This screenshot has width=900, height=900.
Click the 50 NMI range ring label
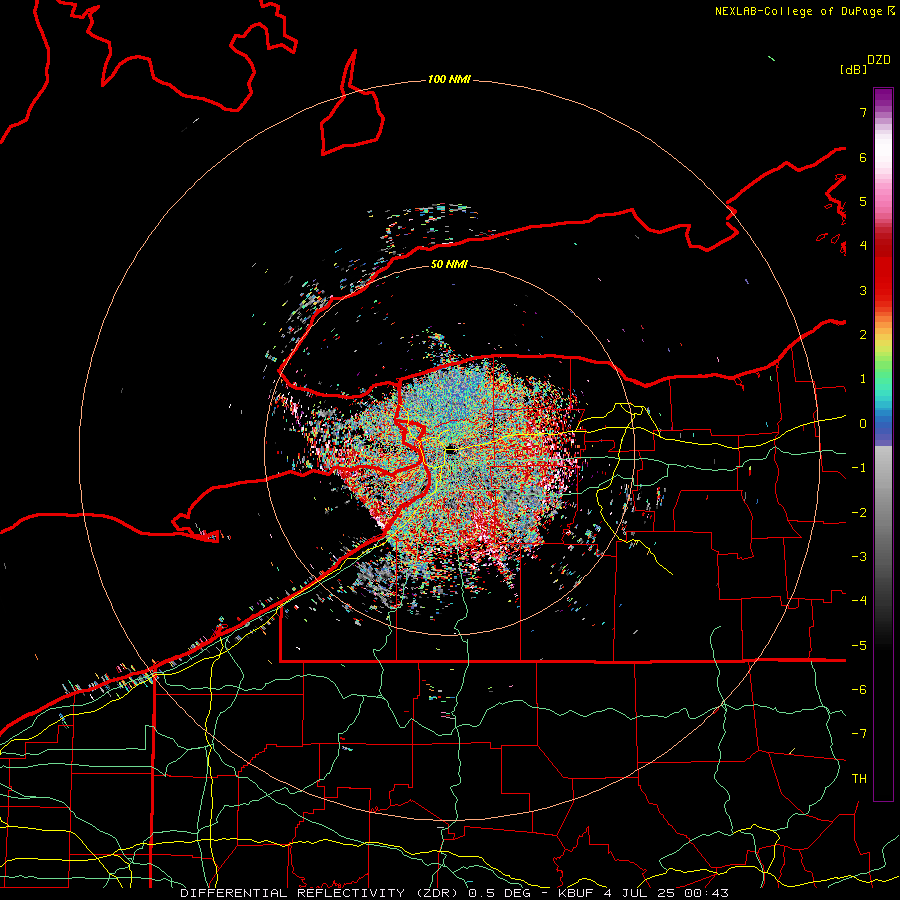[449, 264]
